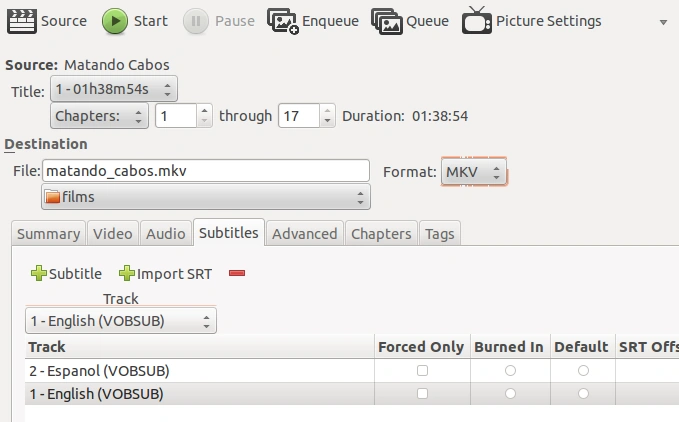Switch to the Audio tab
The width and height of the screenshot is (679, 422).
166,234
